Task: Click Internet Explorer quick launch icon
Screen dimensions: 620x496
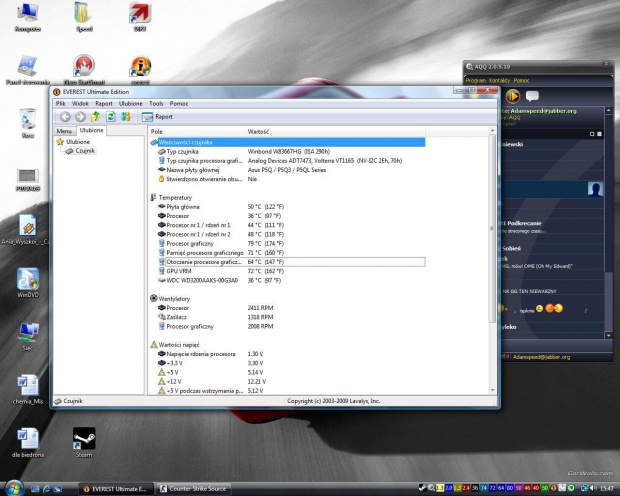Action: pyautogui.click(x=46, y=489)
